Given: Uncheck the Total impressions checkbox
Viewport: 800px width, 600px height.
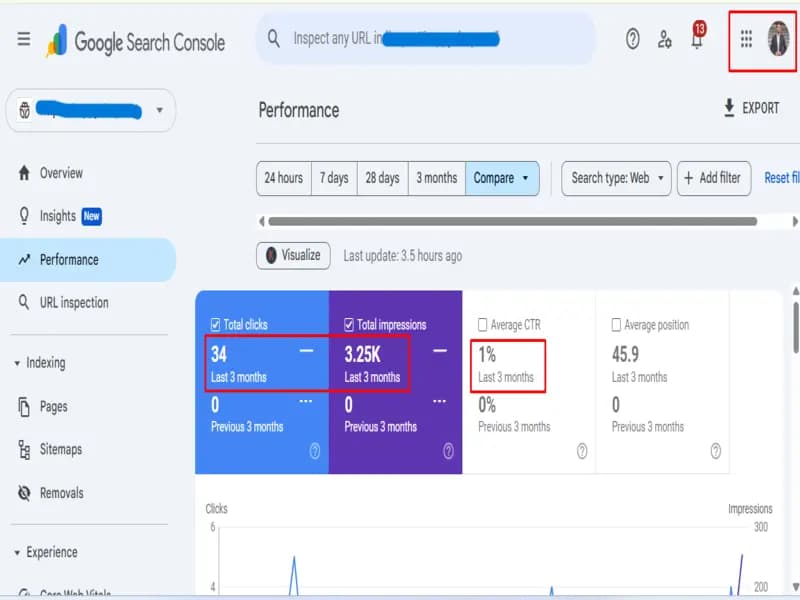Looking at the screenshot, I should [x=349, y=324].
